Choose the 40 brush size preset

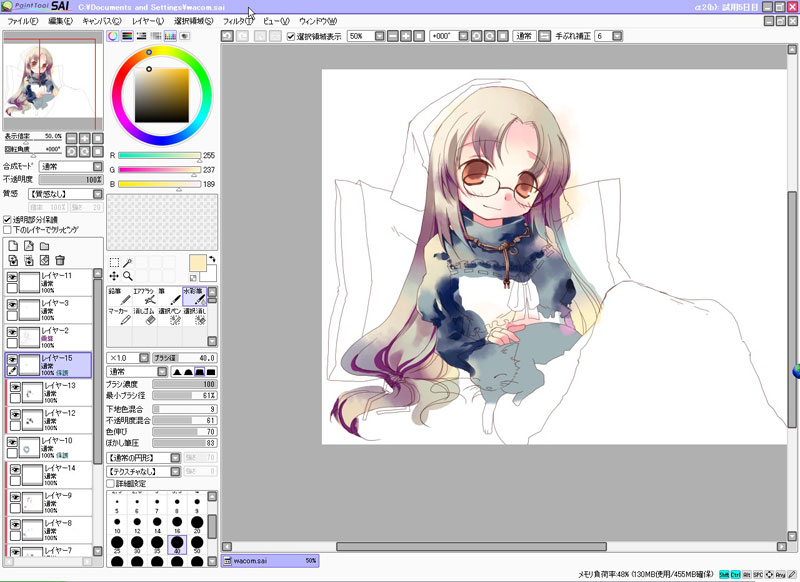click(x=177, y=544)
